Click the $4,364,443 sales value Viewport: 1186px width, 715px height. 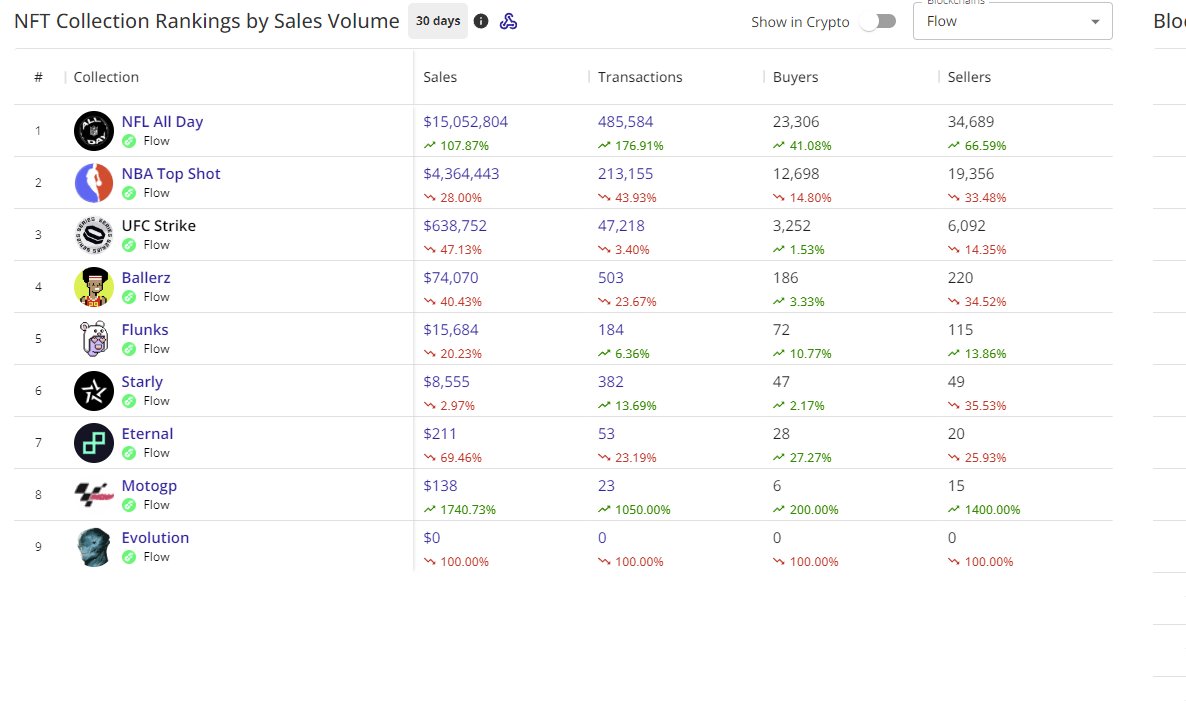click(x=461, y=174)
